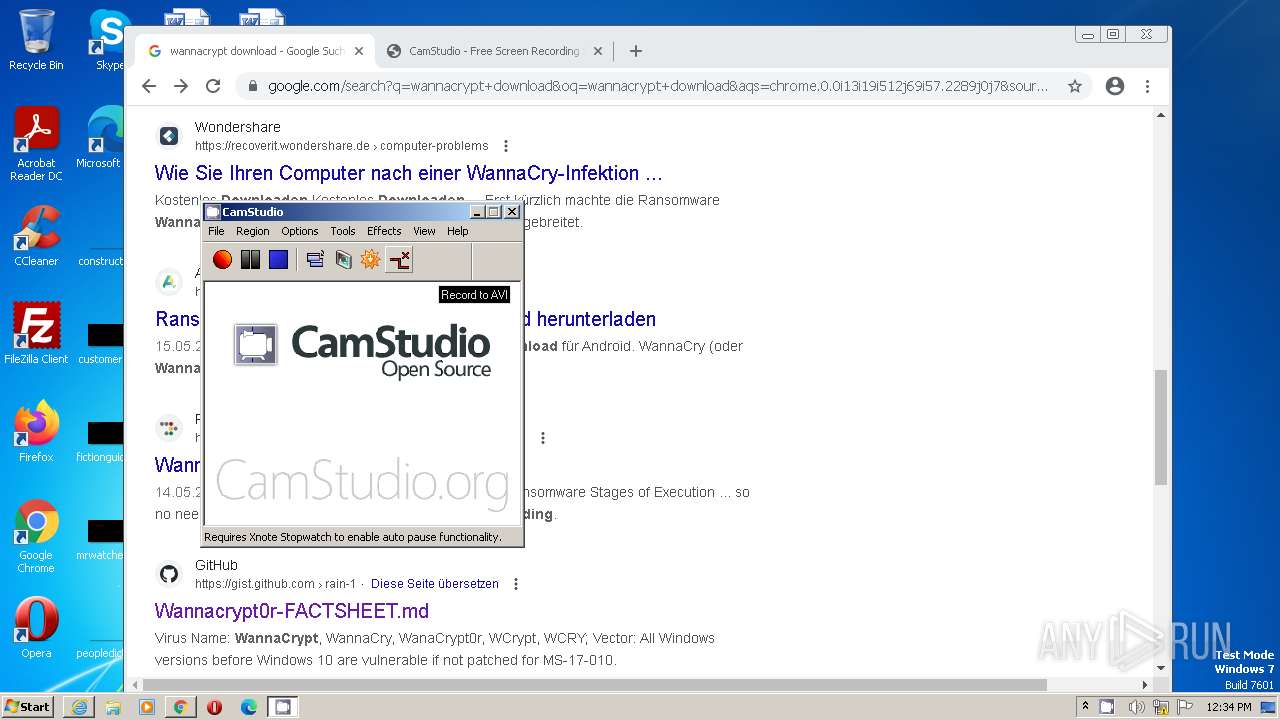Open the Windows Start menu
The width and height of the screenshot is (1280, 720).
(x=28, y=706)
